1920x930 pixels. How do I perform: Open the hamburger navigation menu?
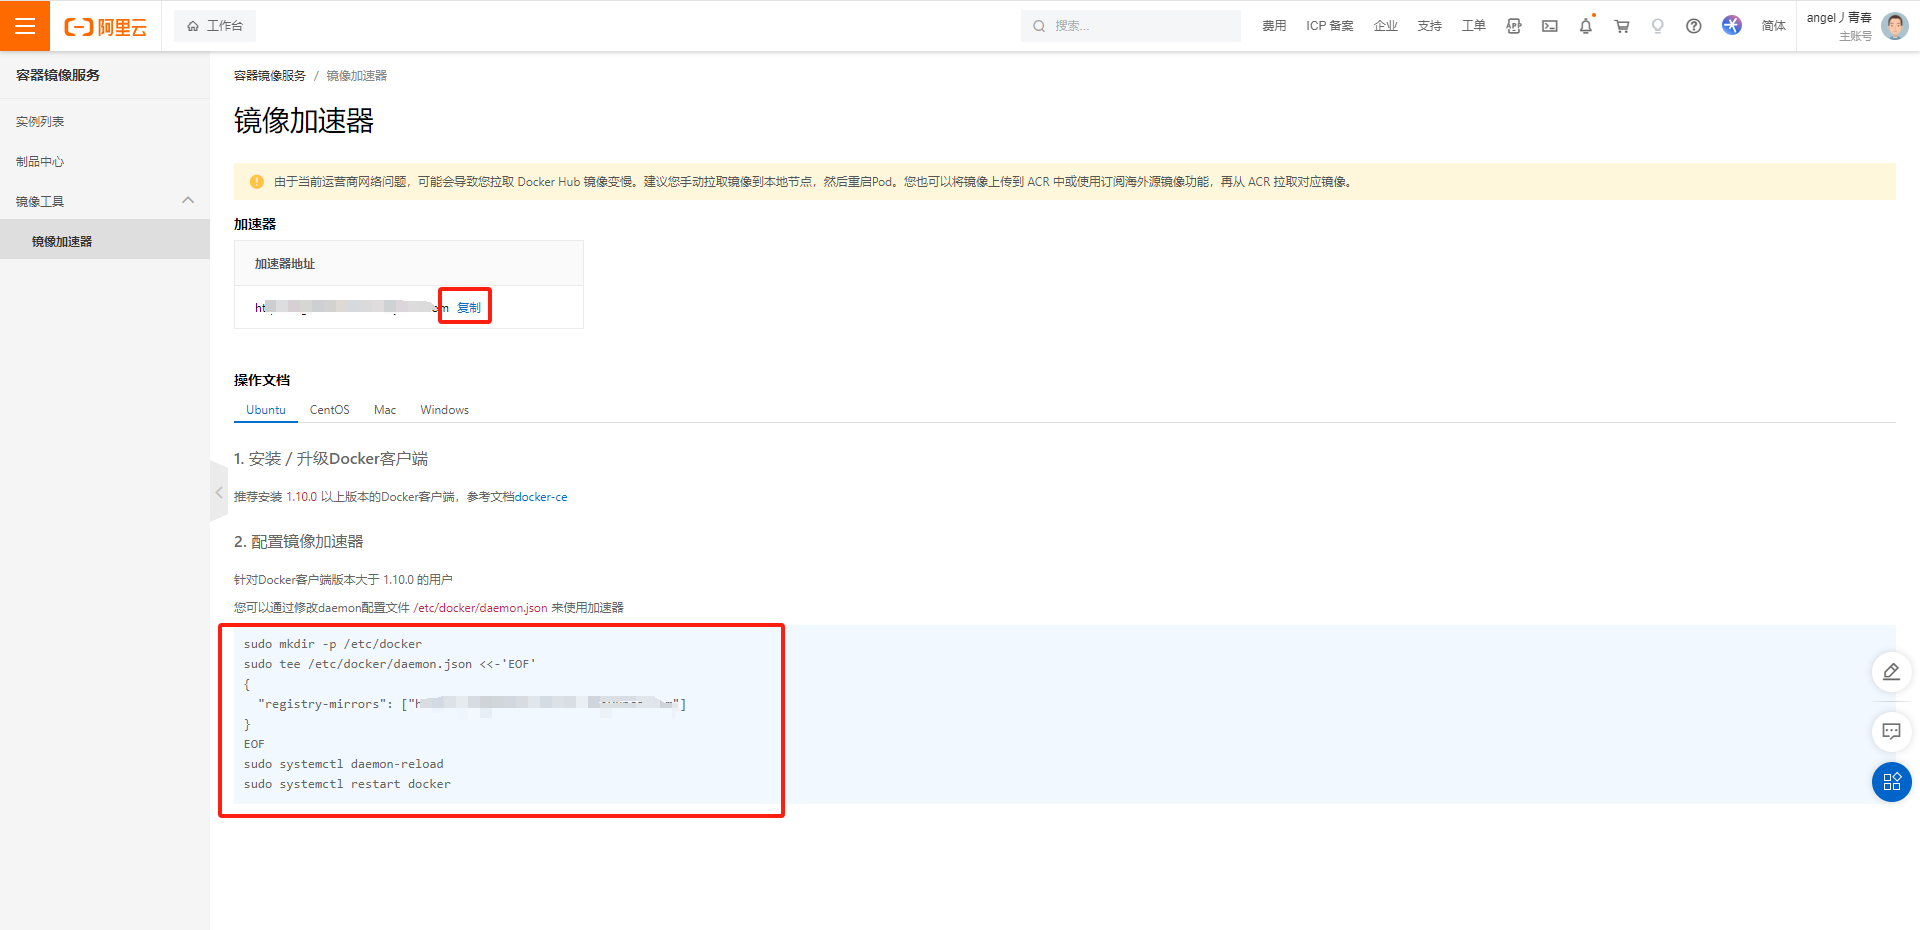click(x=25, y=26)
